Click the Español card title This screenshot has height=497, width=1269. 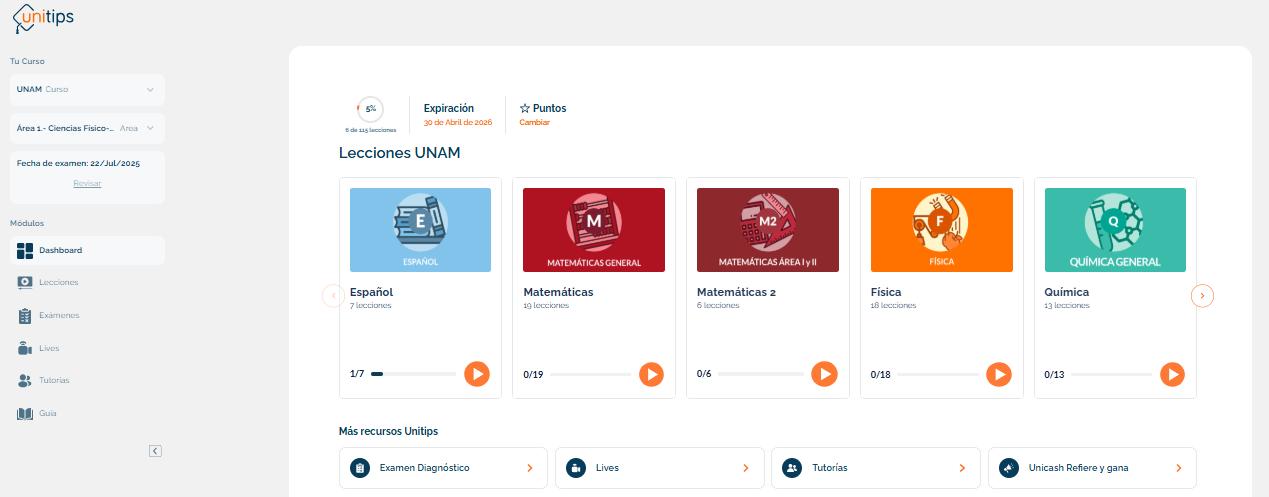pyautogui.click(x=371, y=292)
